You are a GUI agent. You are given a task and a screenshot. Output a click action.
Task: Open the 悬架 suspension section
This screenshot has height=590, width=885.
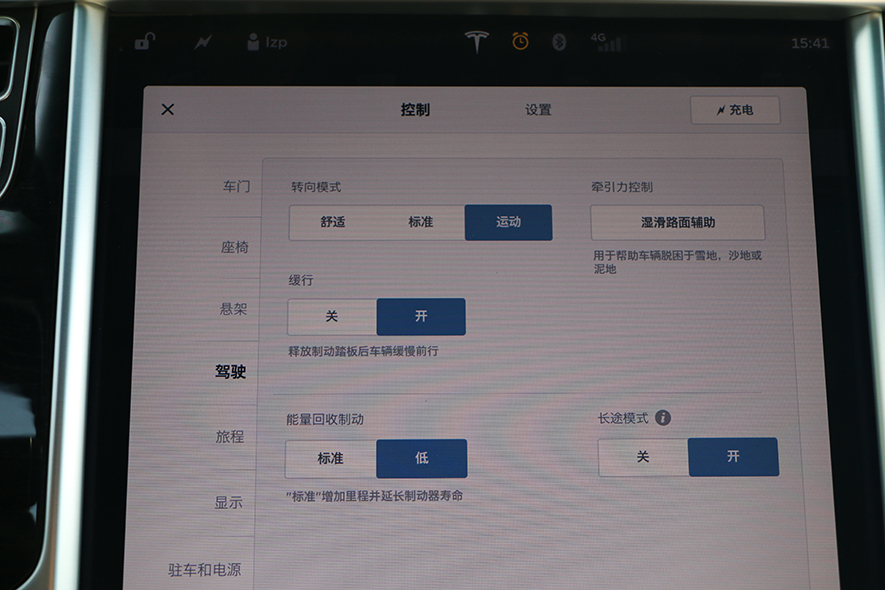tap(233, 309)
